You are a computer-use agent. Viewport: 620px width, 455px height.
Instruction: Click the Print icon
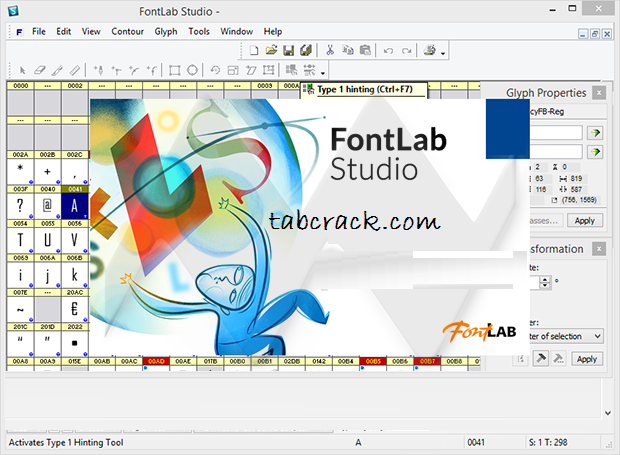pos(429,50)
